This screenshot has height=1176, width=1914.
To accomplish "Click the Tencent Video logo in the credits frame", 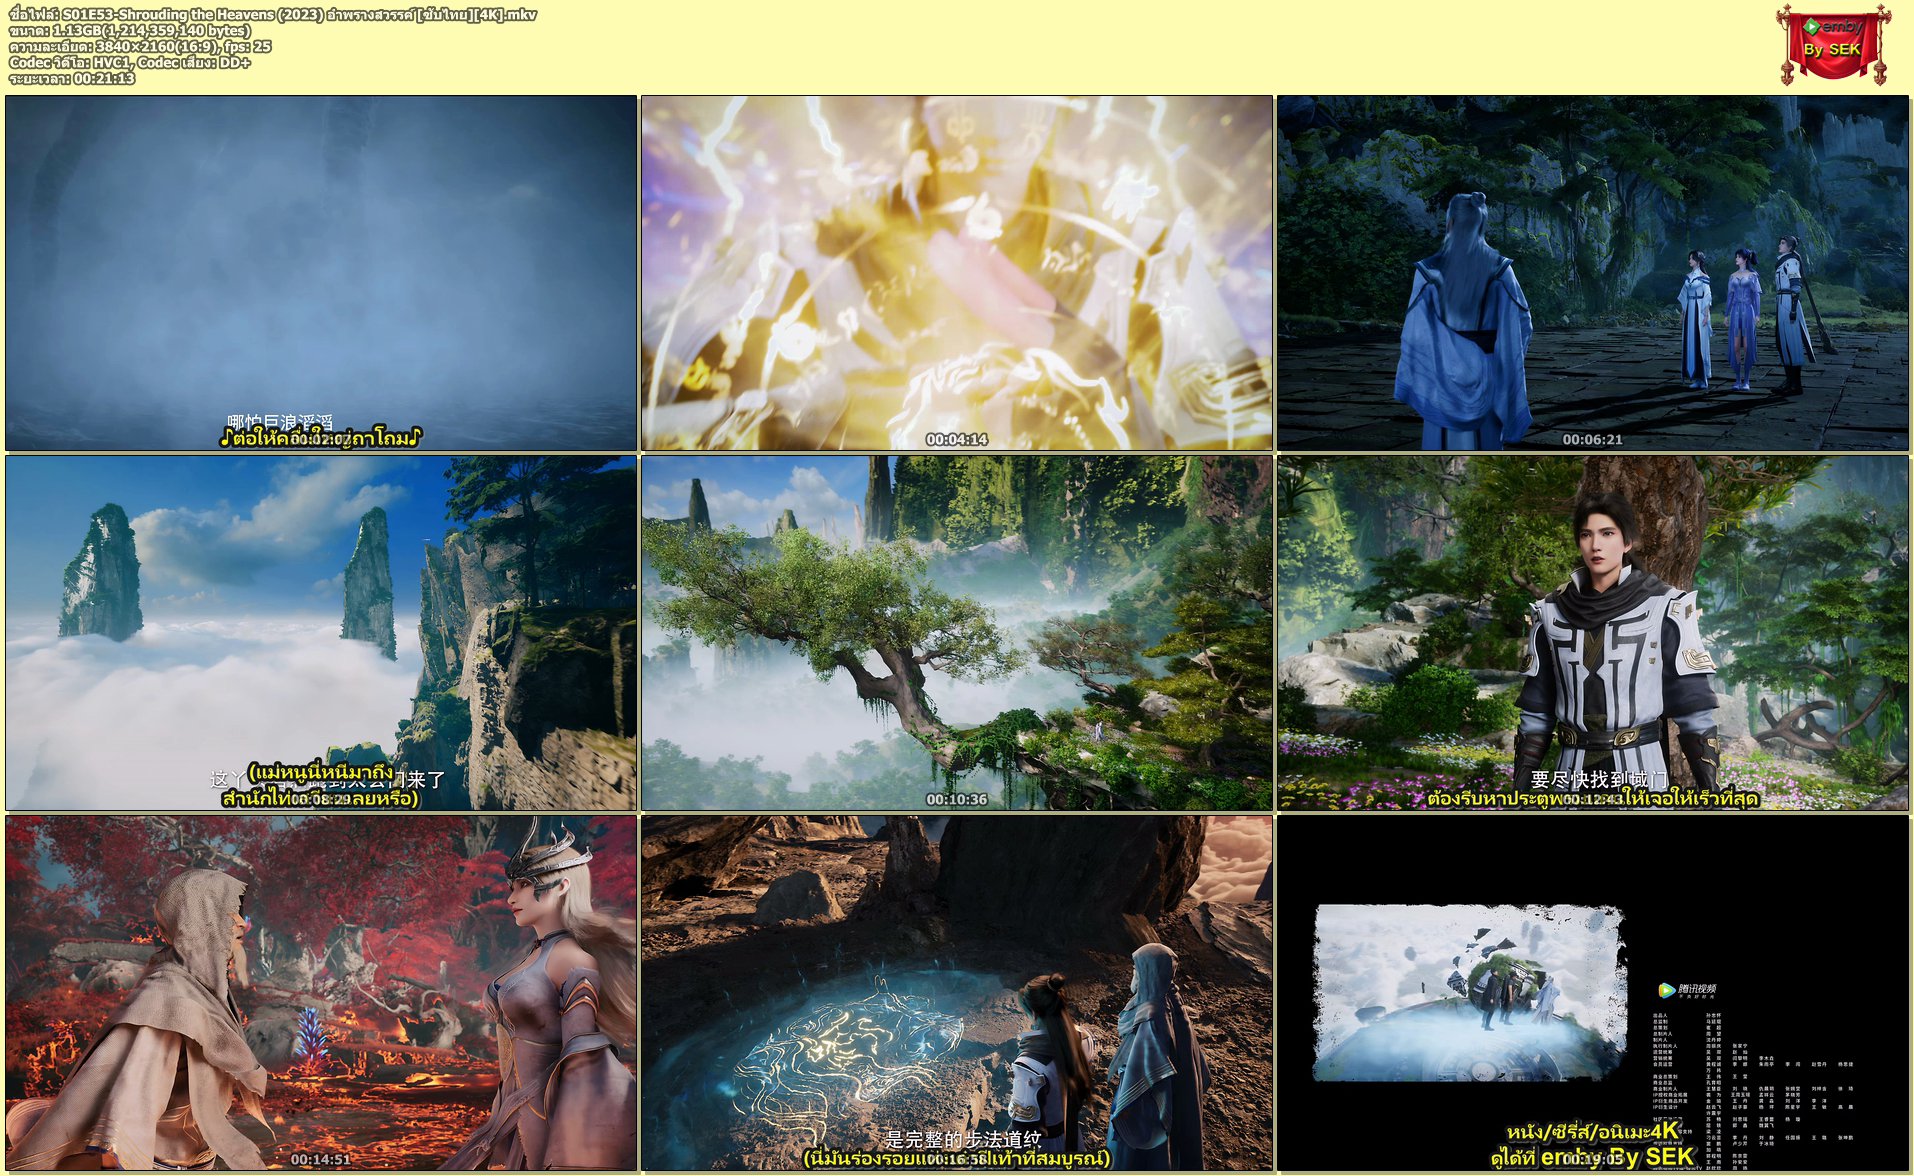I will 1687,990.
